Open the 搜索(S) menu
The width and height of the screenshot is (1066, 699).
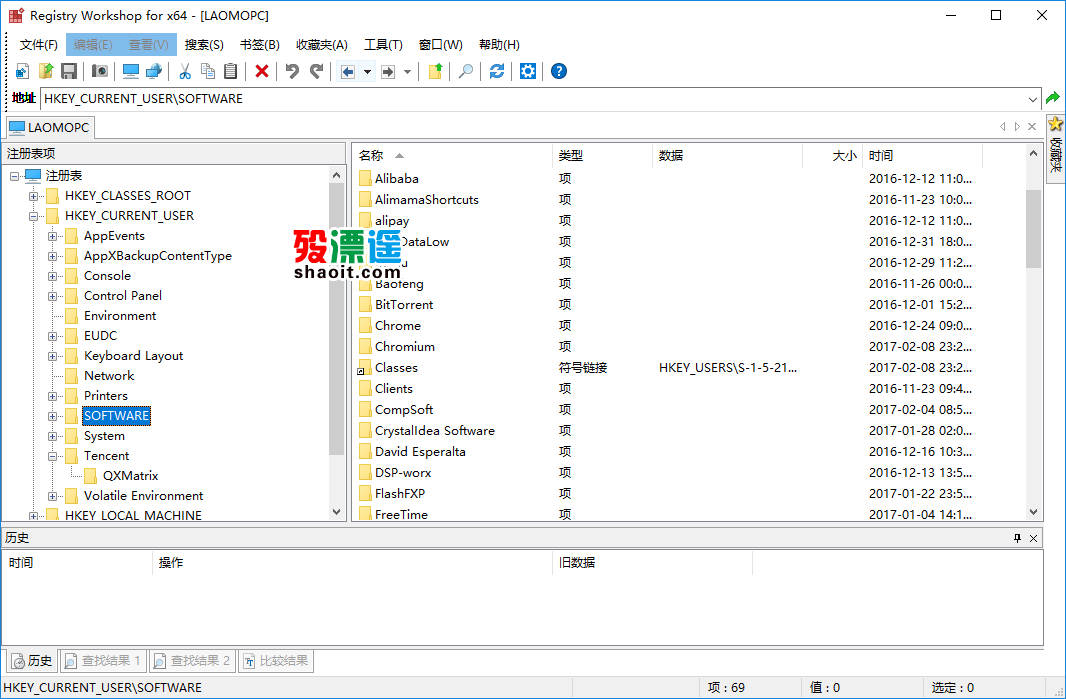click(x=204, y=45)
